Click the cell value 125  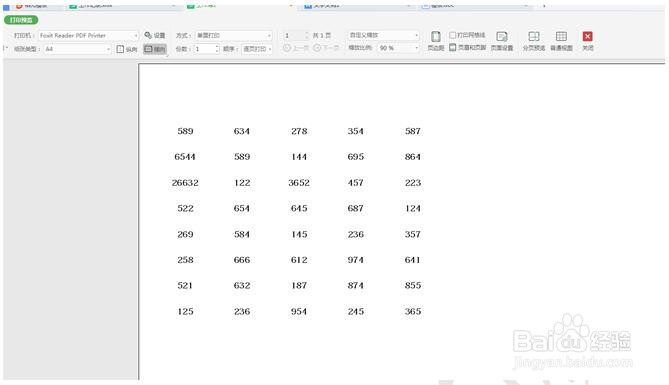tap(185, 312)
